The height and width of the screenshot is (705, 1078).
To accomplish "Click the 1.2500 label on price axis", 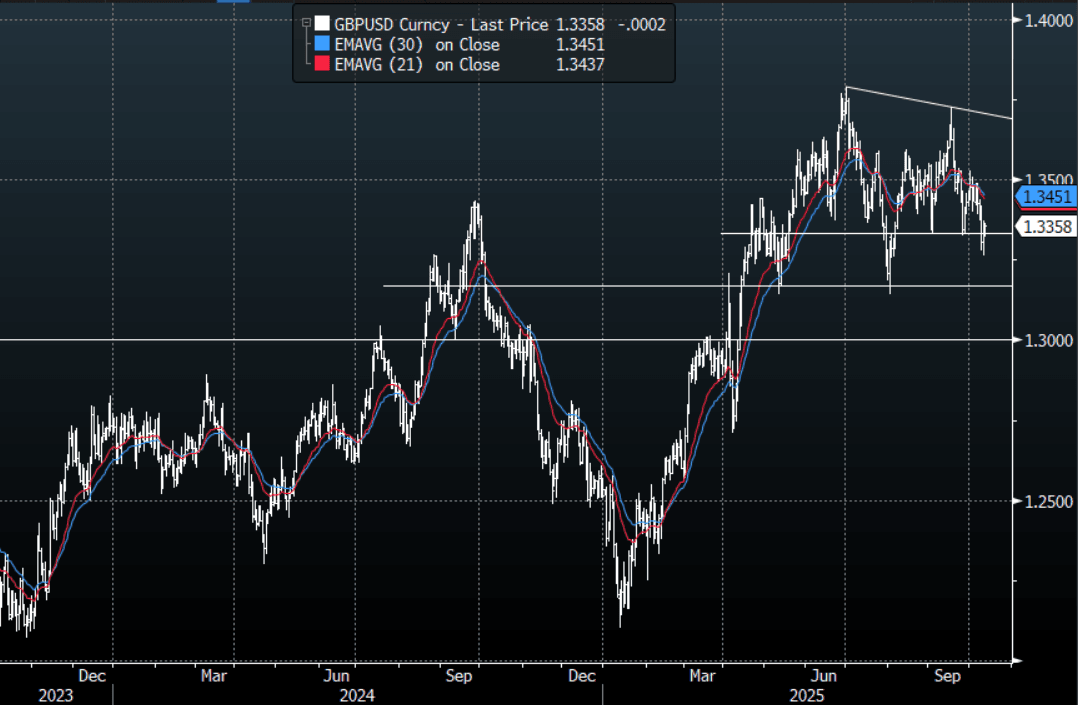I will [x=1047, y=500].
